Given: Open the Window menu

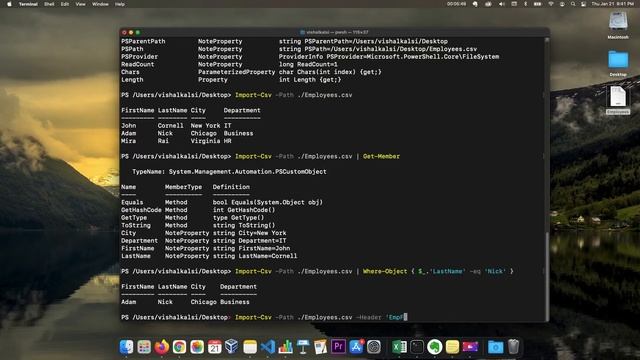Looking at the screenshot, I should (x=100, y=4).
